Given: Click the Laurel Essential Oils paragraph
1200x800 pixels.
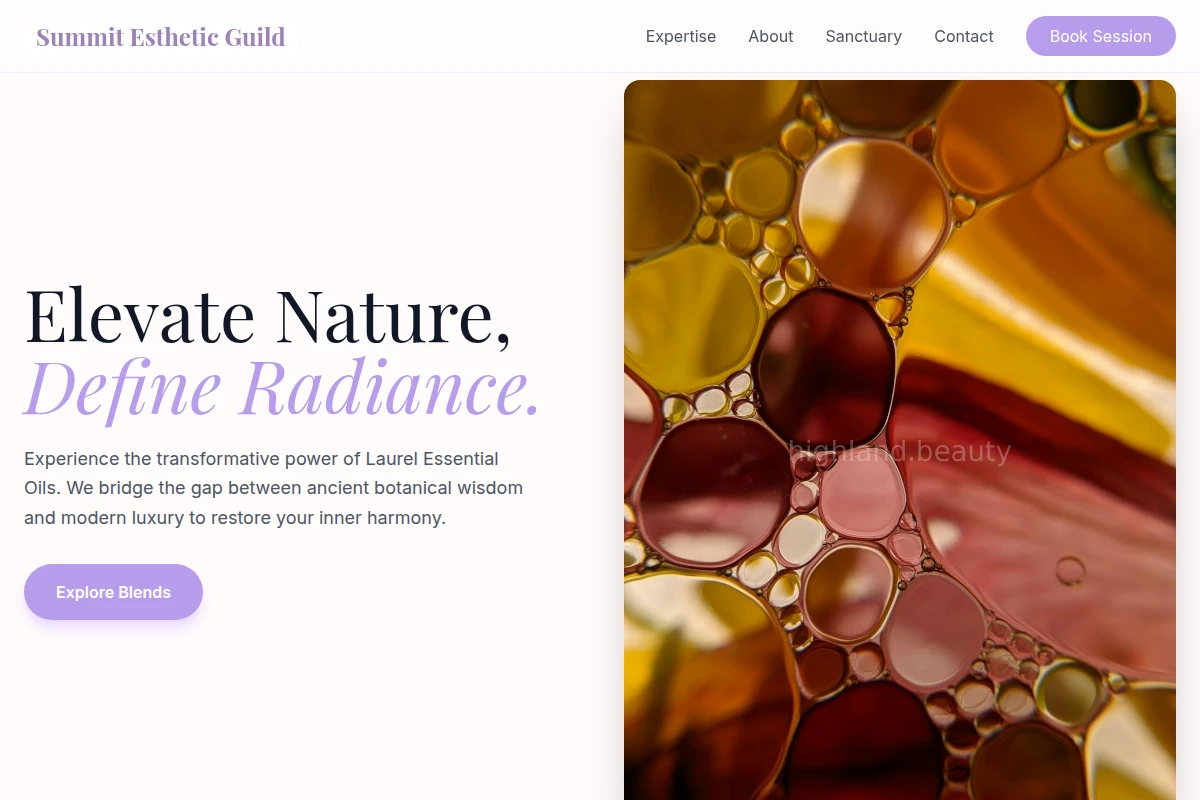Looking at the screenshot, I should pyautogui.click(x=274, y=488).
